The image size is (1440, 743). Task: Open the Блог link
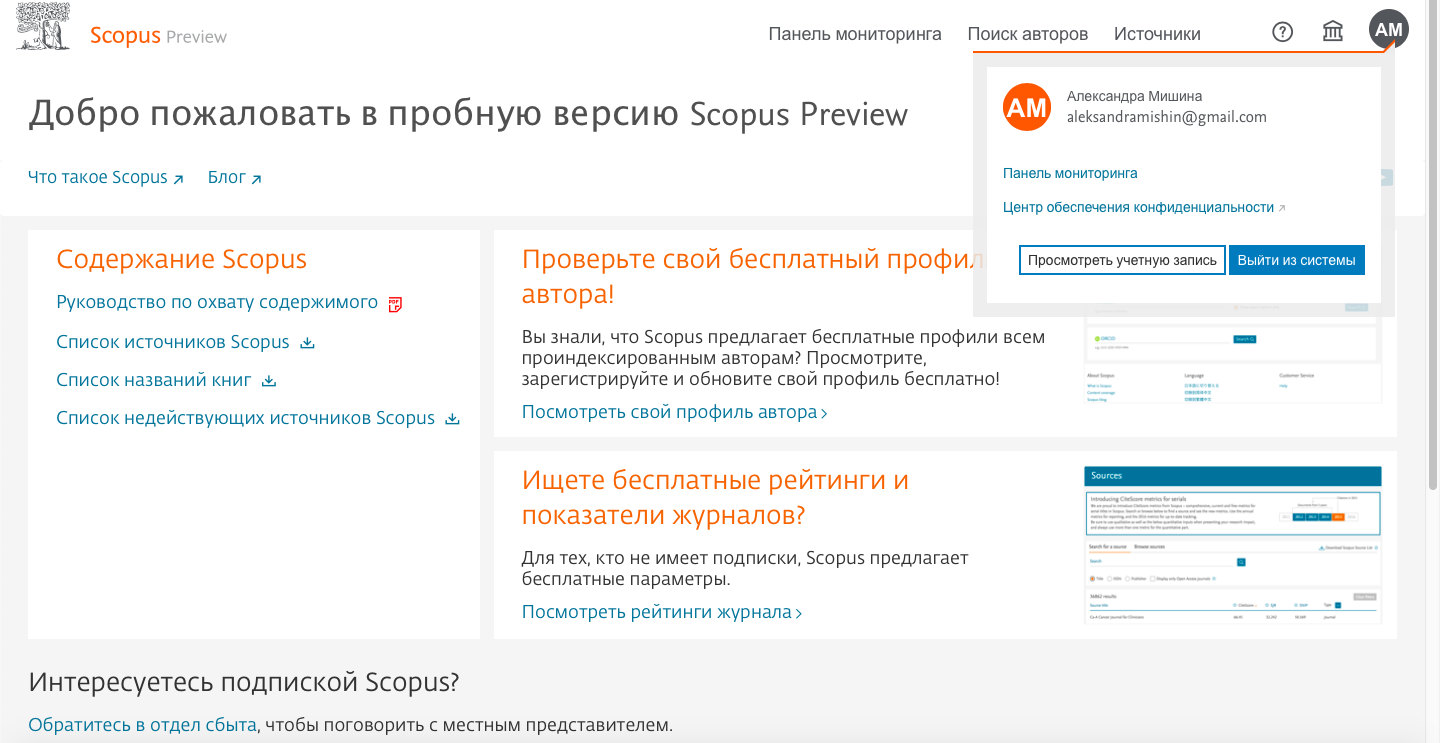point(227,177)
